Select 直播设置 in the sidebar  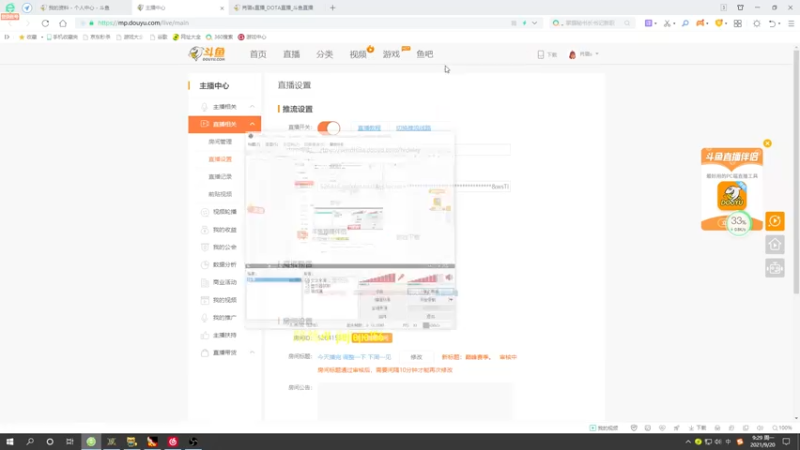pyautogui.click(x=220, y=159)
